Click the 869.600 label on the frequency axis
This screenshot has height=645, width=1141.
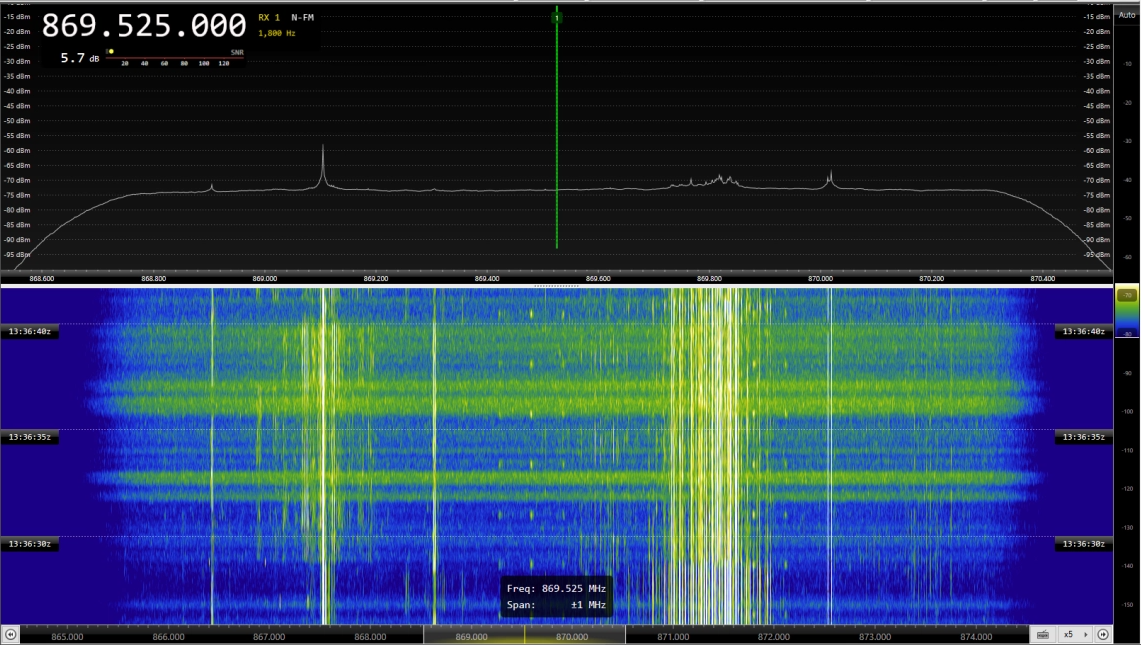598,278
